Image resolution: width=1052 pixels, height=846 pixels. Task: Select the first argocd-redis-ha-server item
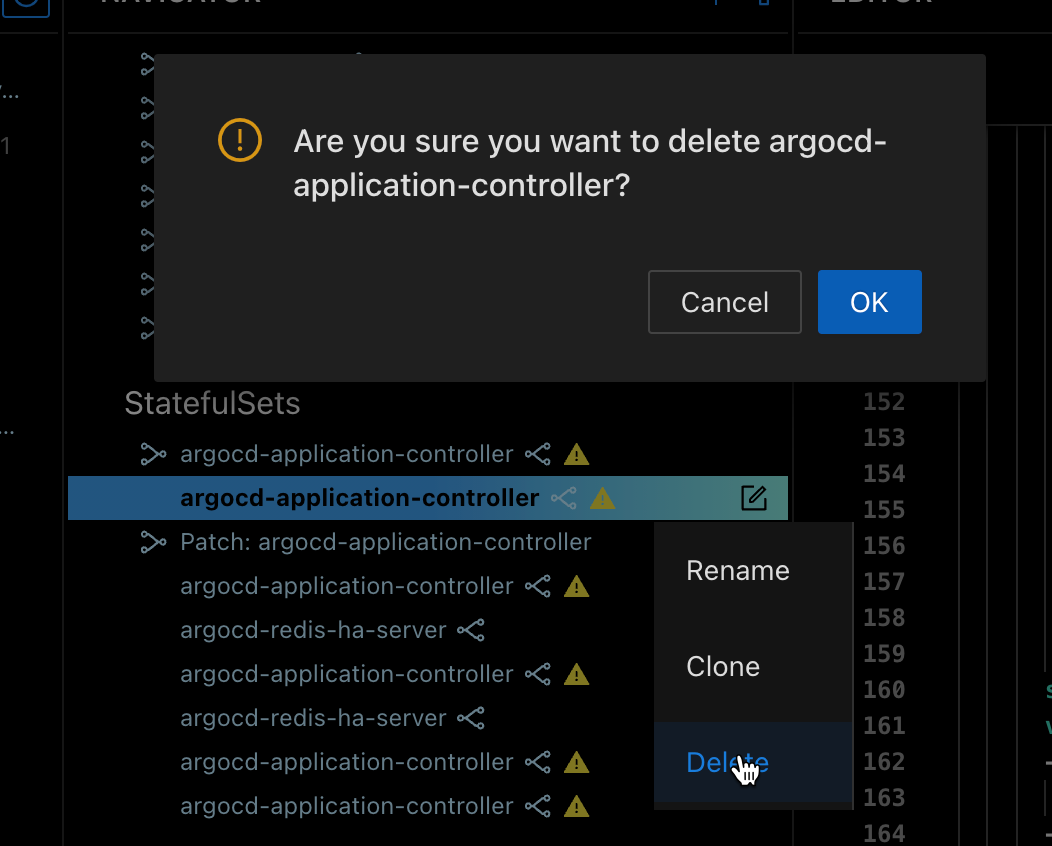[x=313, y=630]
